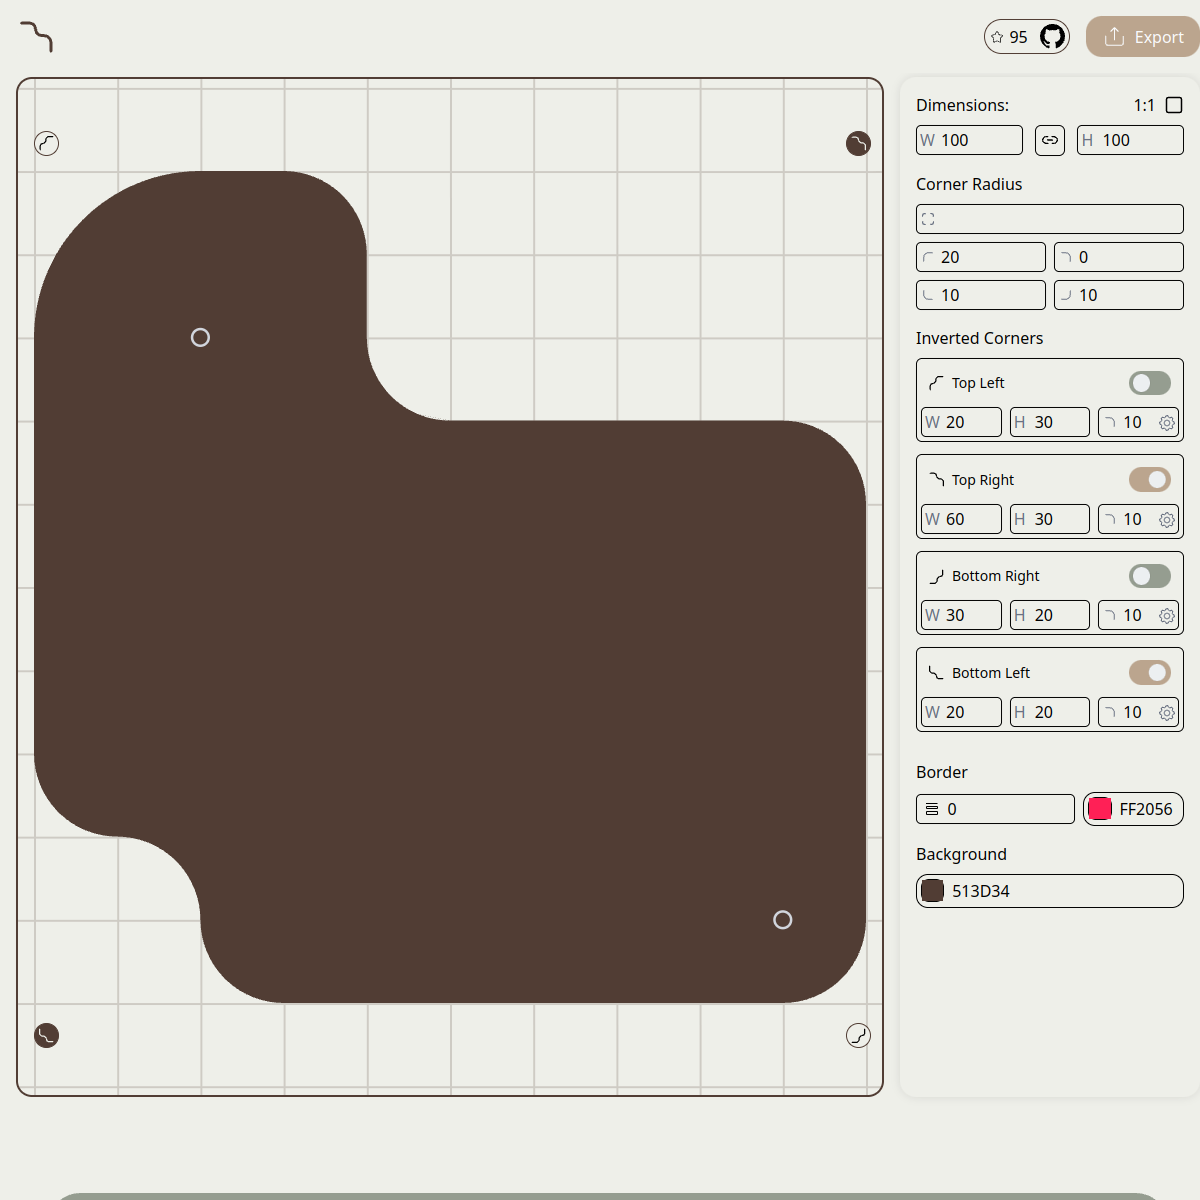Screen dimensions: 1200x1200
Task: Check the 1:1 aspect ratio checkbox
Action: [x=1174, y=105]
